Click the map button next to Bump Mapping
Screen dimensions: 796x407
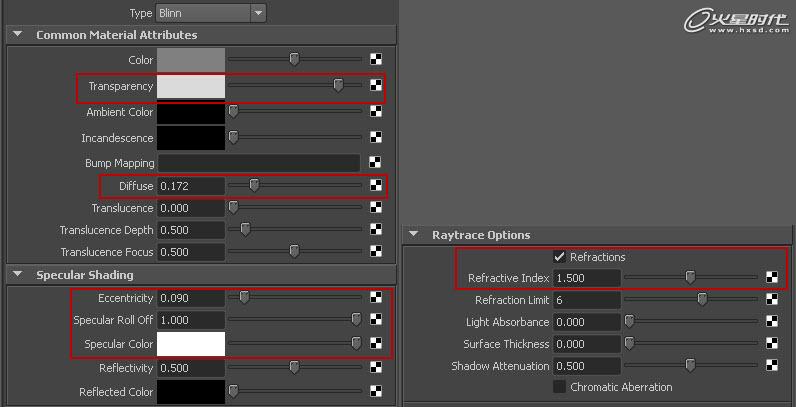tap(376, 163)
